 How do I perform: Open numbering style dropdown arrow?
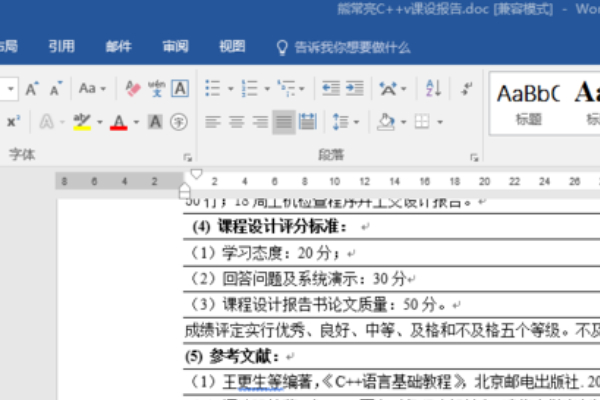[267, 89]
